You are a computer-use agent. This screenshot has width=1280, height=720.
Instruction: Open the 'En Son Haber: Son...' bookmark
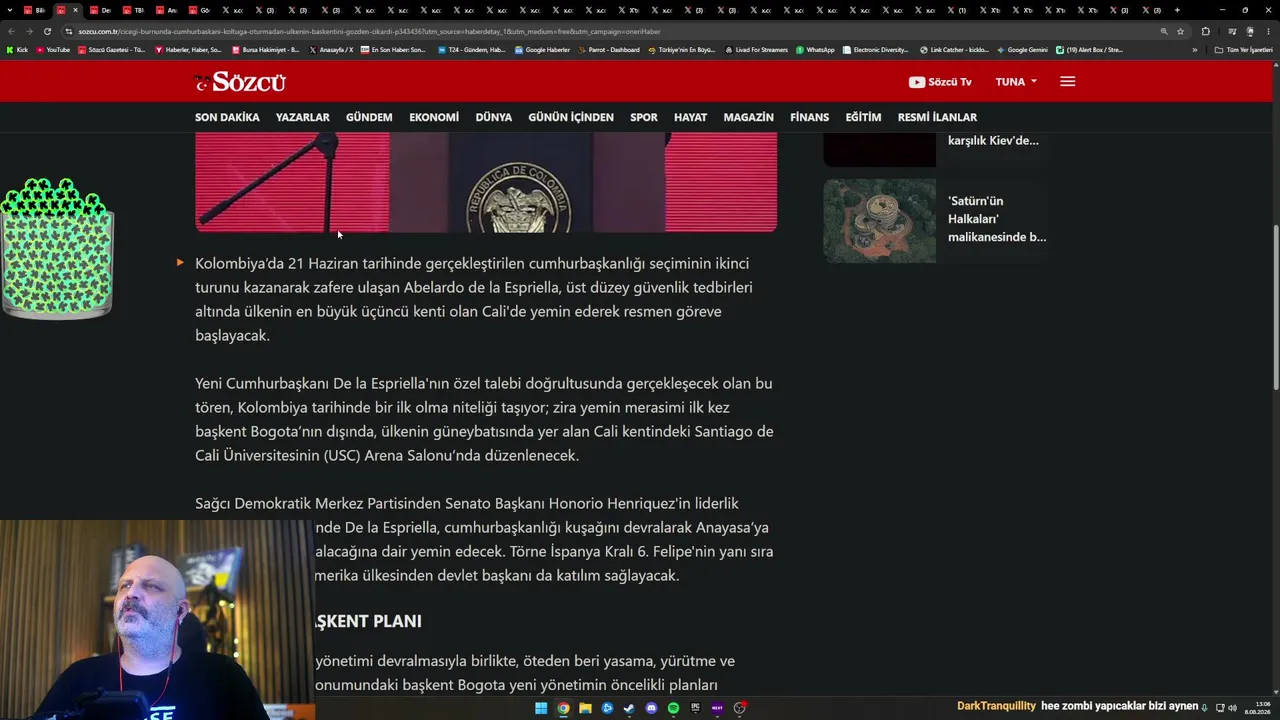coord(393,49)
